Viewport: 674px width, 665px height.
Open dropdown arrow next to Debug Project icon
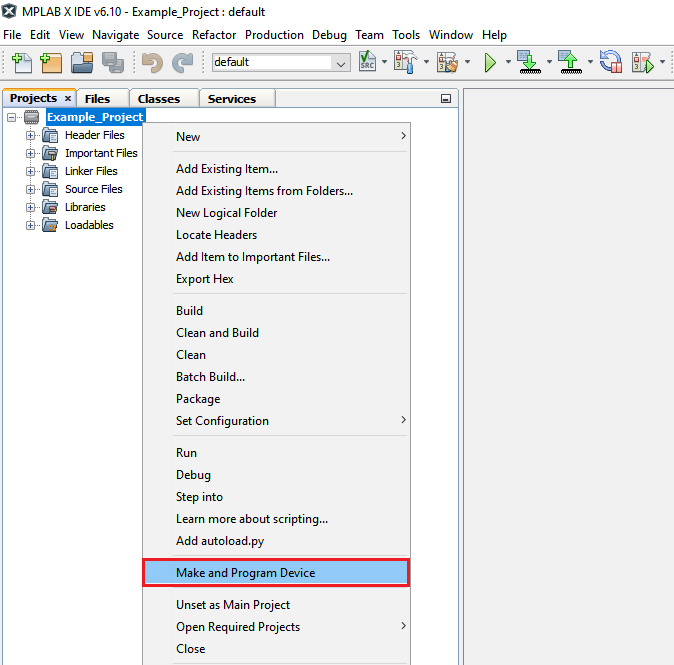coord(662,62)
